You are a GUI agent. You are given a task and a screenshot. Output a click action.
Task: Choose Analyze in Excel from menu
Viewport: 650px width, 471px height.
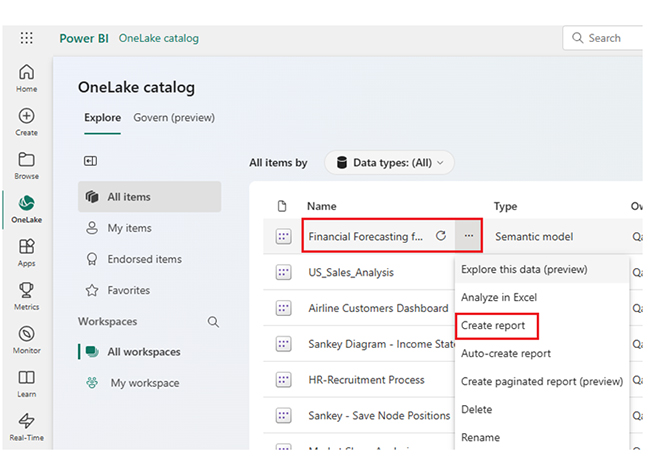(x=542, y=297)
